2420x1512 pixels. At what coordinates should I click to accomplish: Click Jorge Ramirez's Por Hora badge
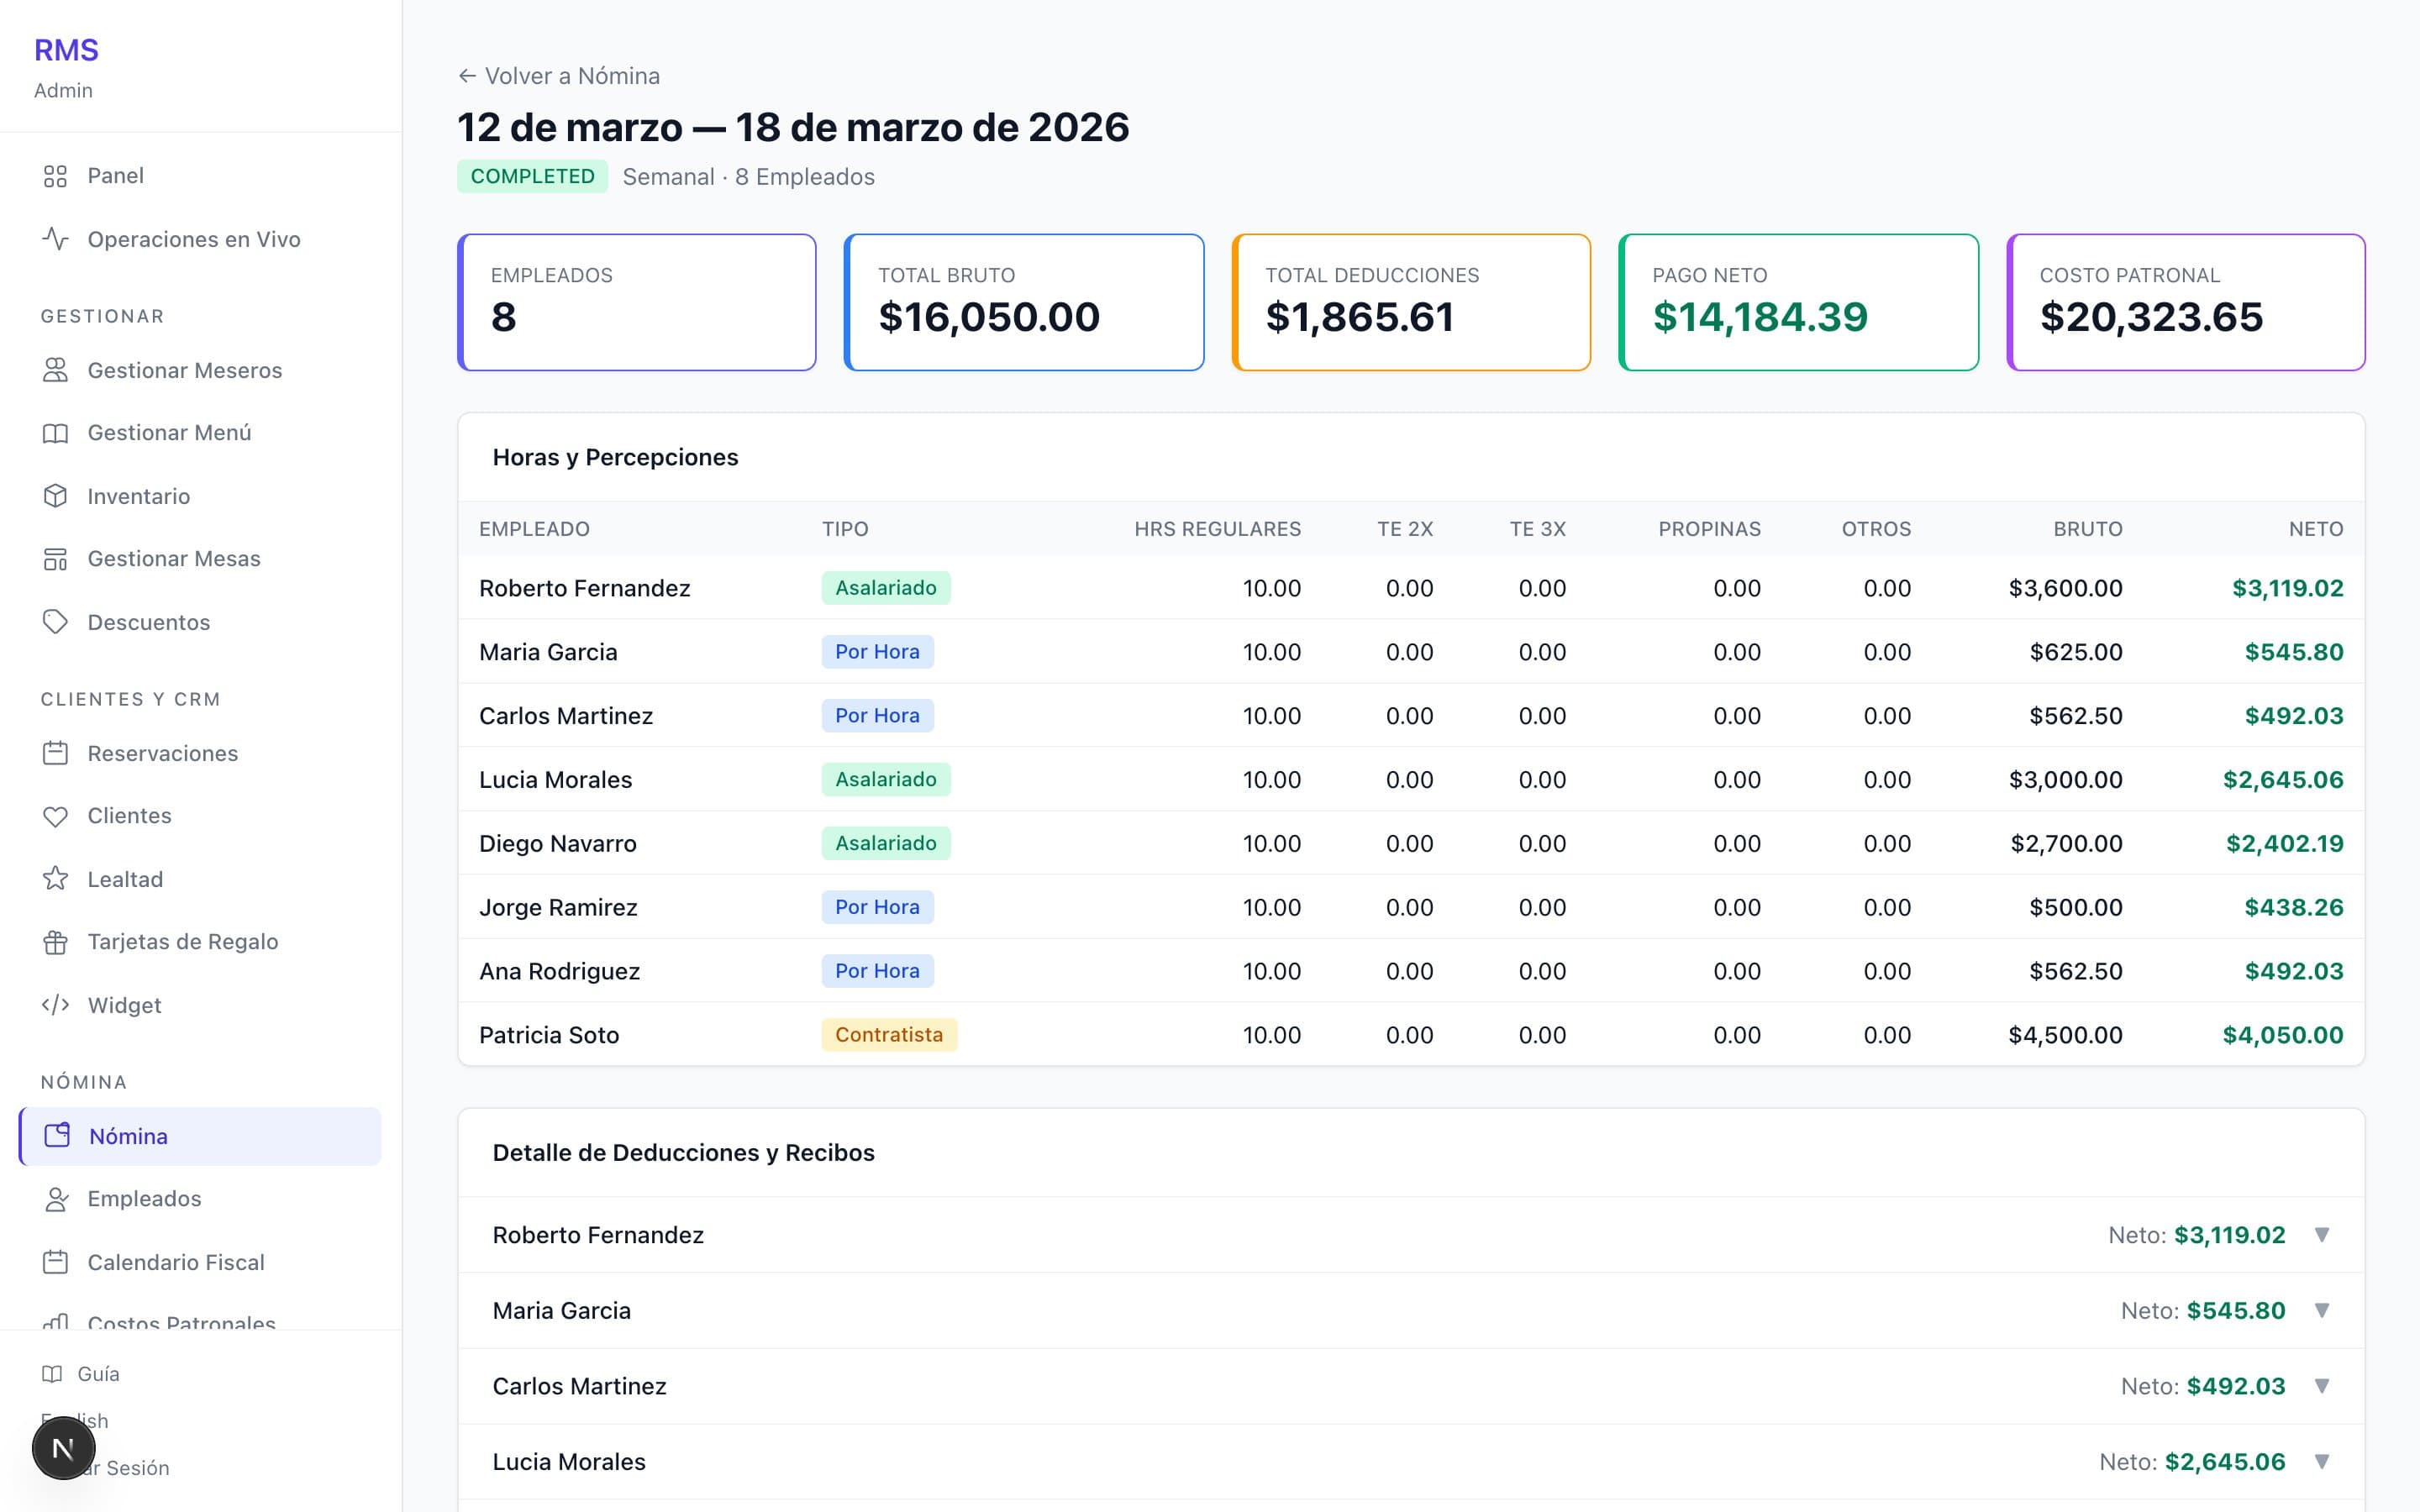877,907
